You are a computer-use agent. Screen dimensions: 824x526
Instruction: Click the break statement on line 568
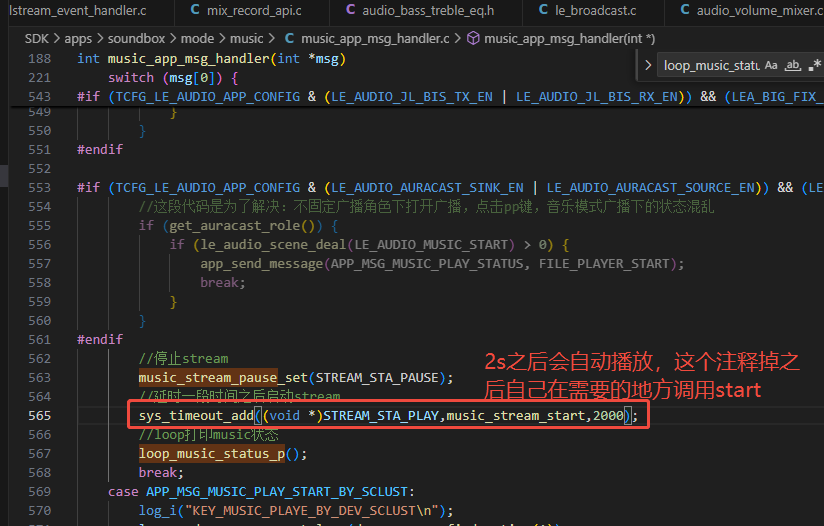158,472
